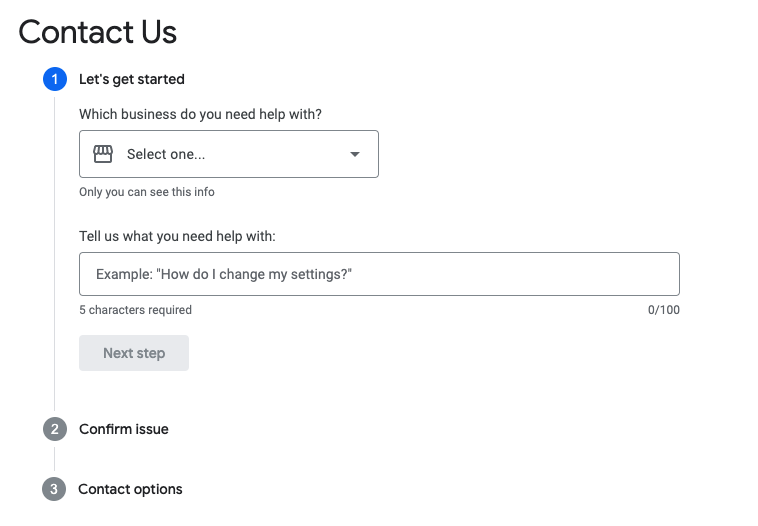Click the storefront icon in business selector
This screenshot has height=526, width=758.
tap(103, 154)
